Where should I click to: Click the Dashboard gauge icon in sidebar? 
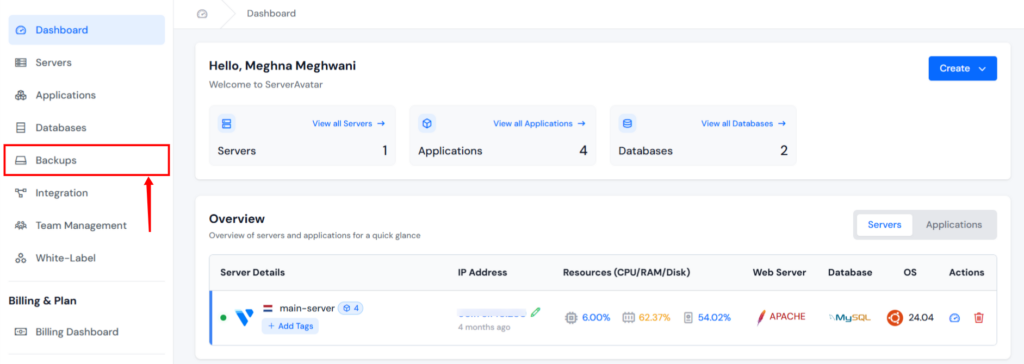click(x=21, y=30)
